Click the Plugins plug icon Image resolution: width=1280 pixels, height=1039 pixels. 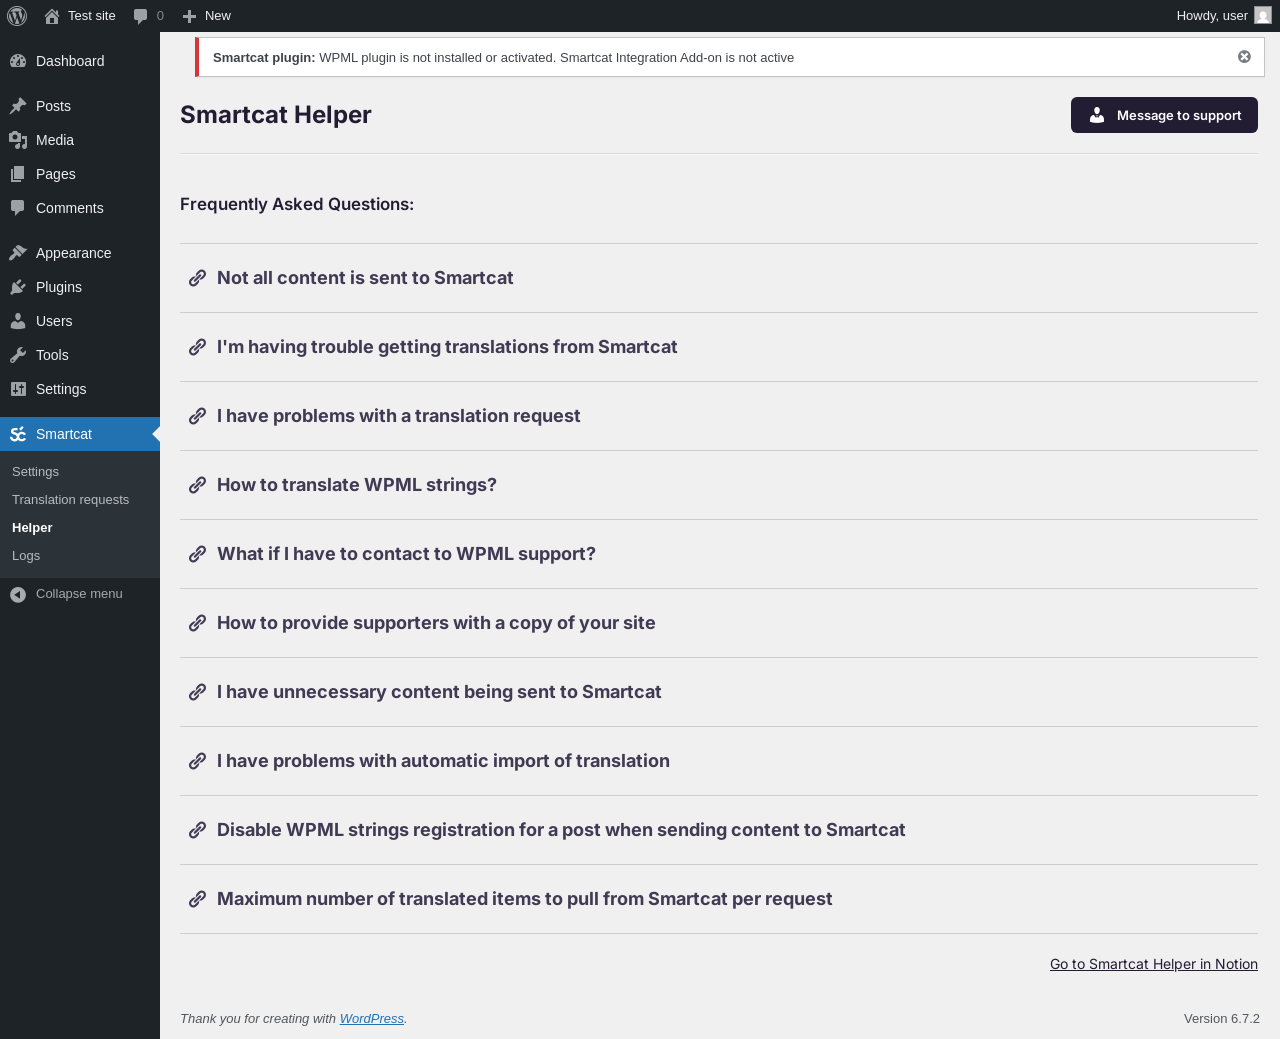tap(18, 287)
